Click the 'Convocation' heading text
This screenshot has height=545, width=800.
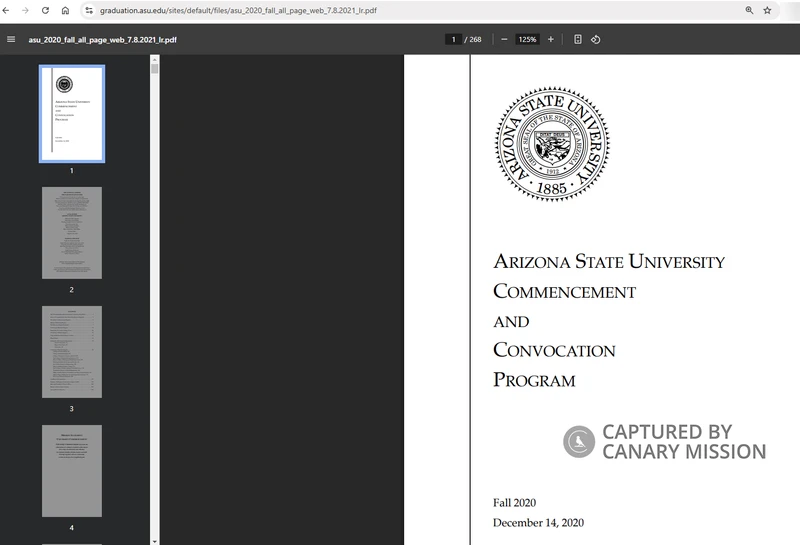(554, 350)
